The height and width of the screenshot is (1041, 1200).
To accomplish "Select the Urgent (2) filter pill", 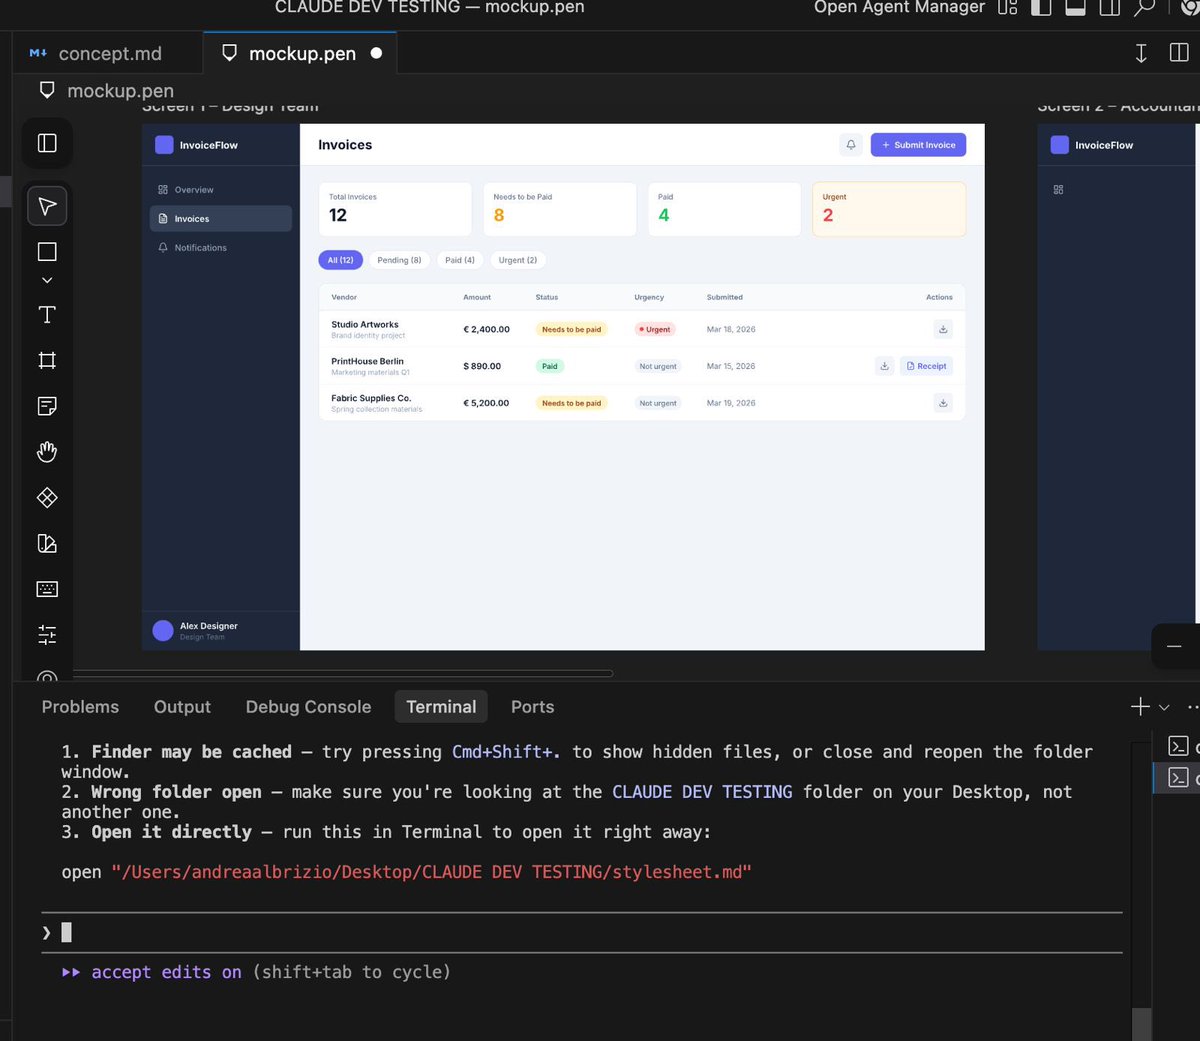I will click(x=518, y=260).
